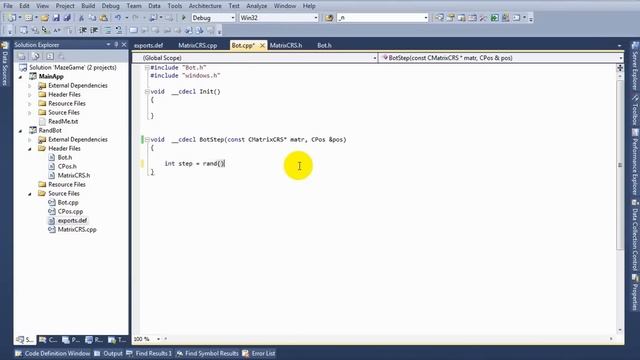The width and height of the screenshot is (640, 360).
Task: Collapse the #include region outline box
Action: pos(147,68)
